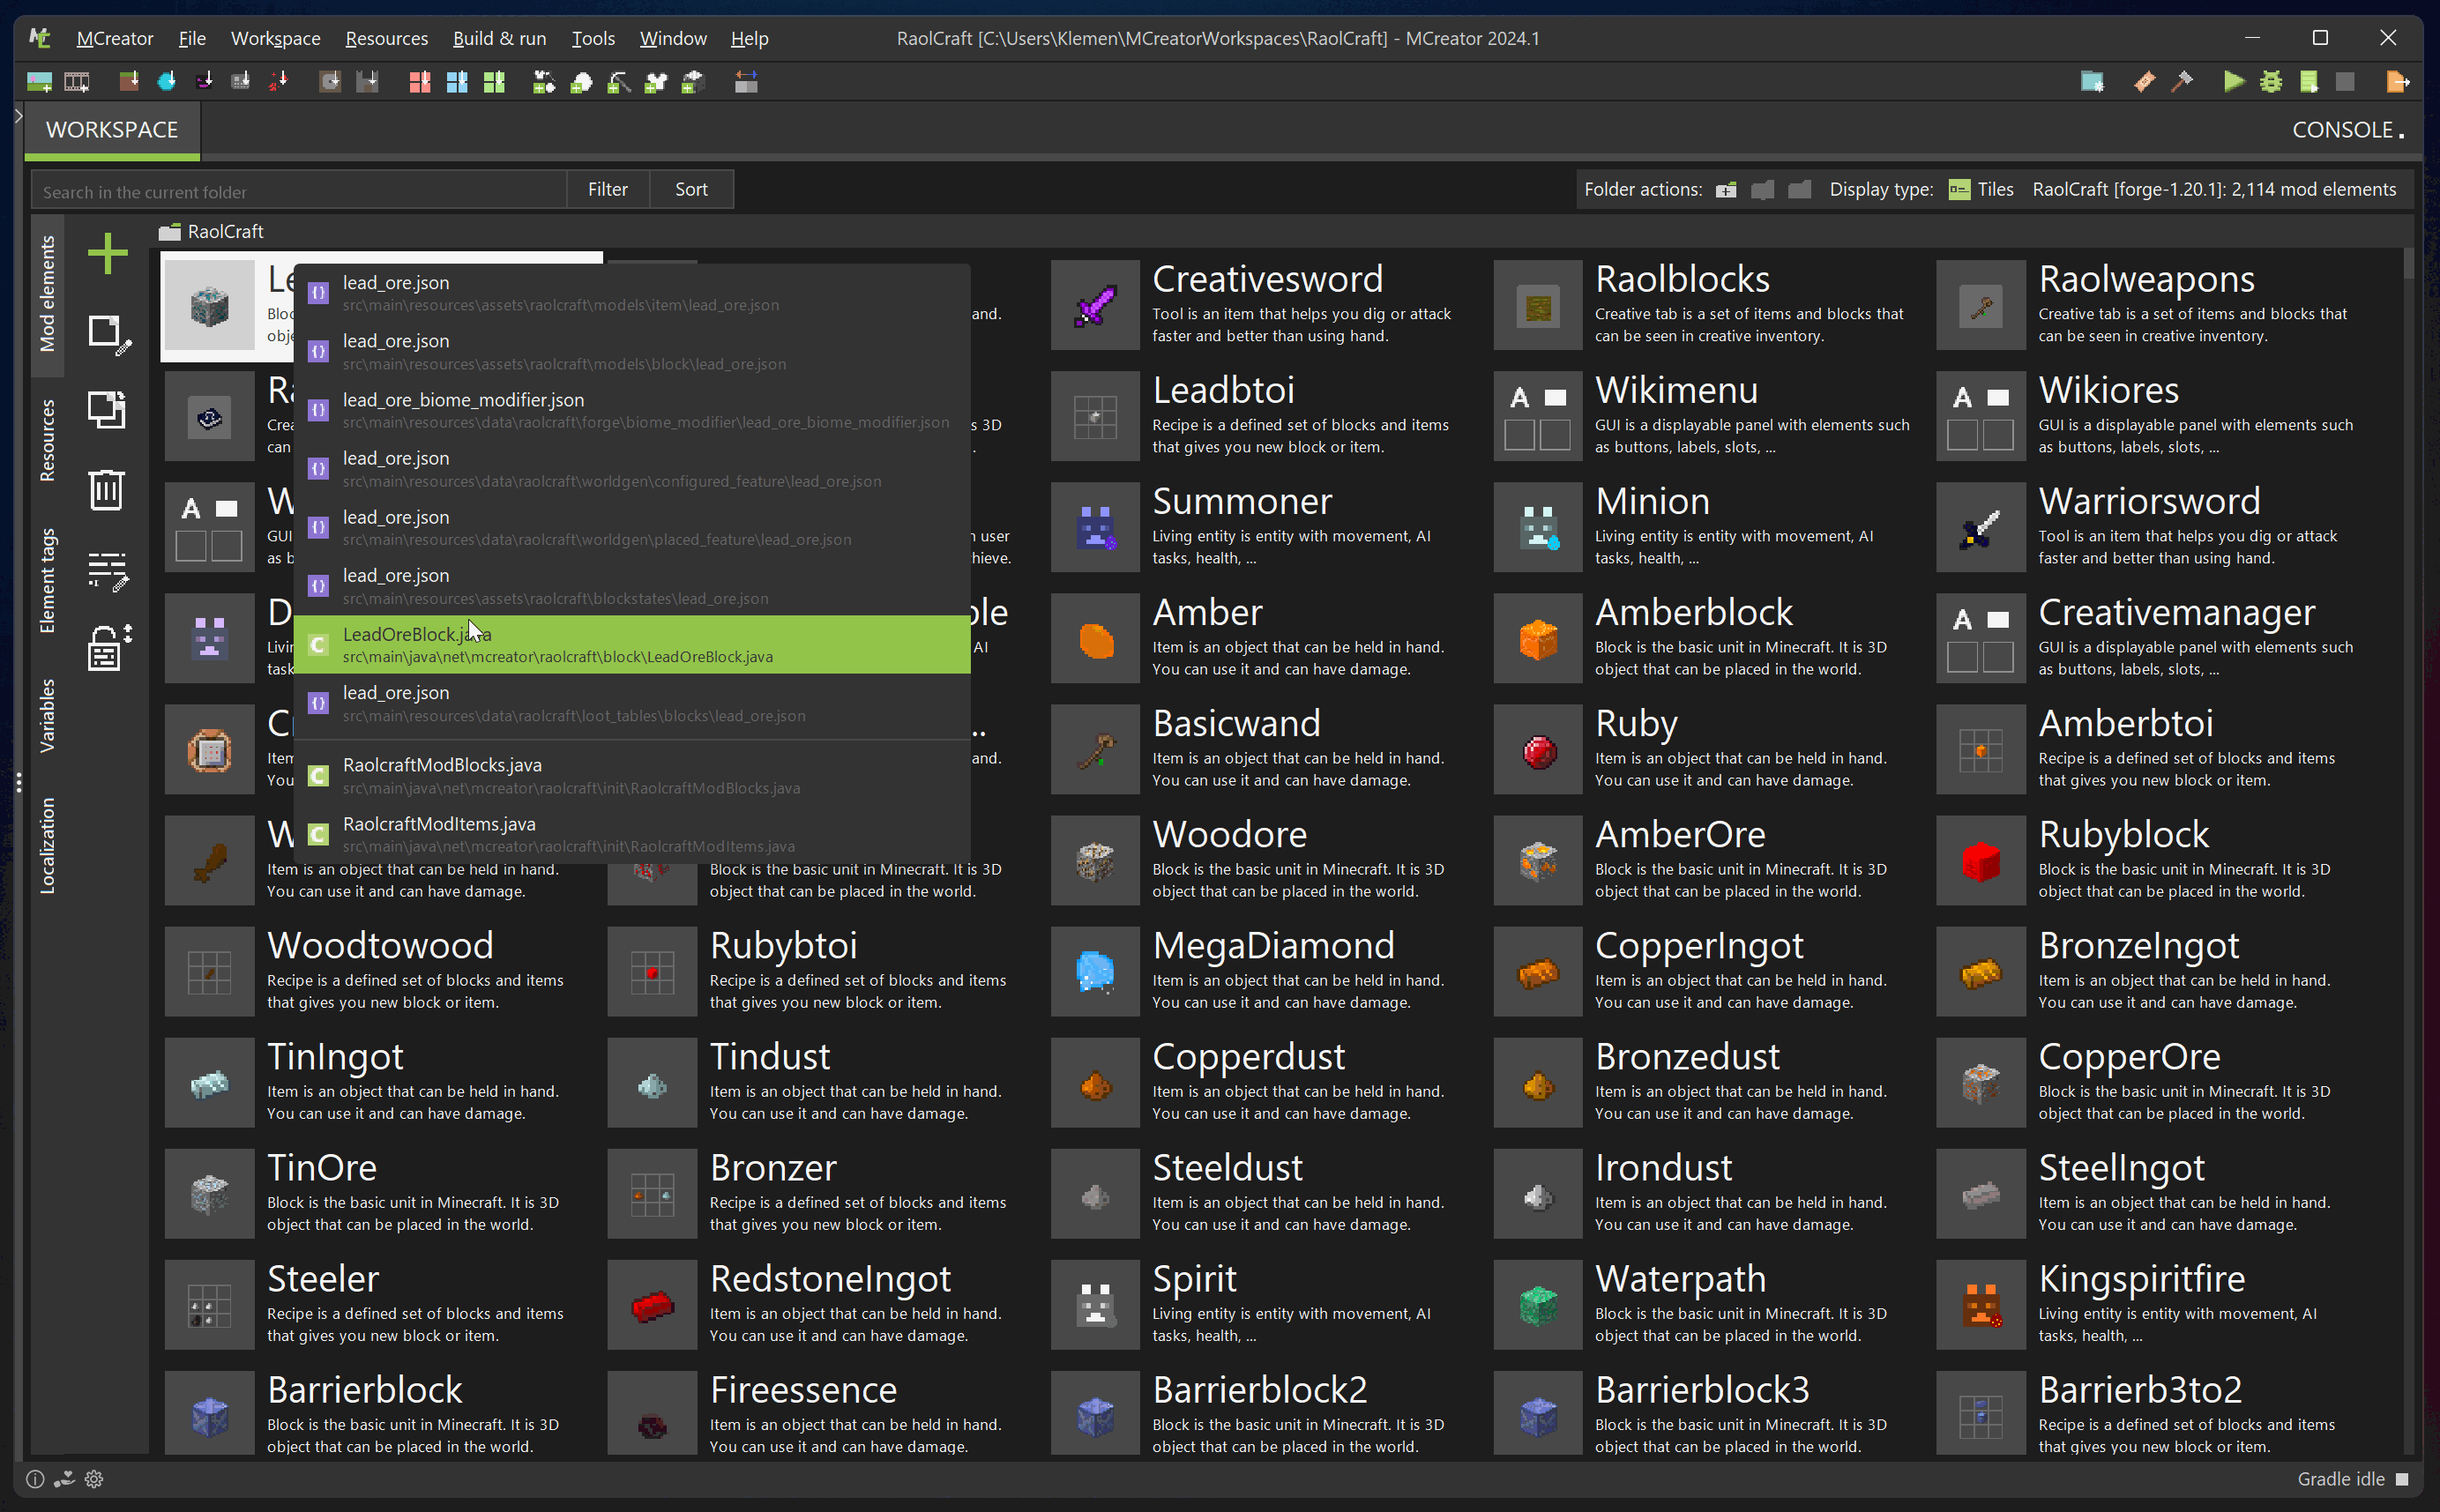Select the Summoner living entity tile
Viewport: 2440px width, 1512px height.
coord(1265,527)
